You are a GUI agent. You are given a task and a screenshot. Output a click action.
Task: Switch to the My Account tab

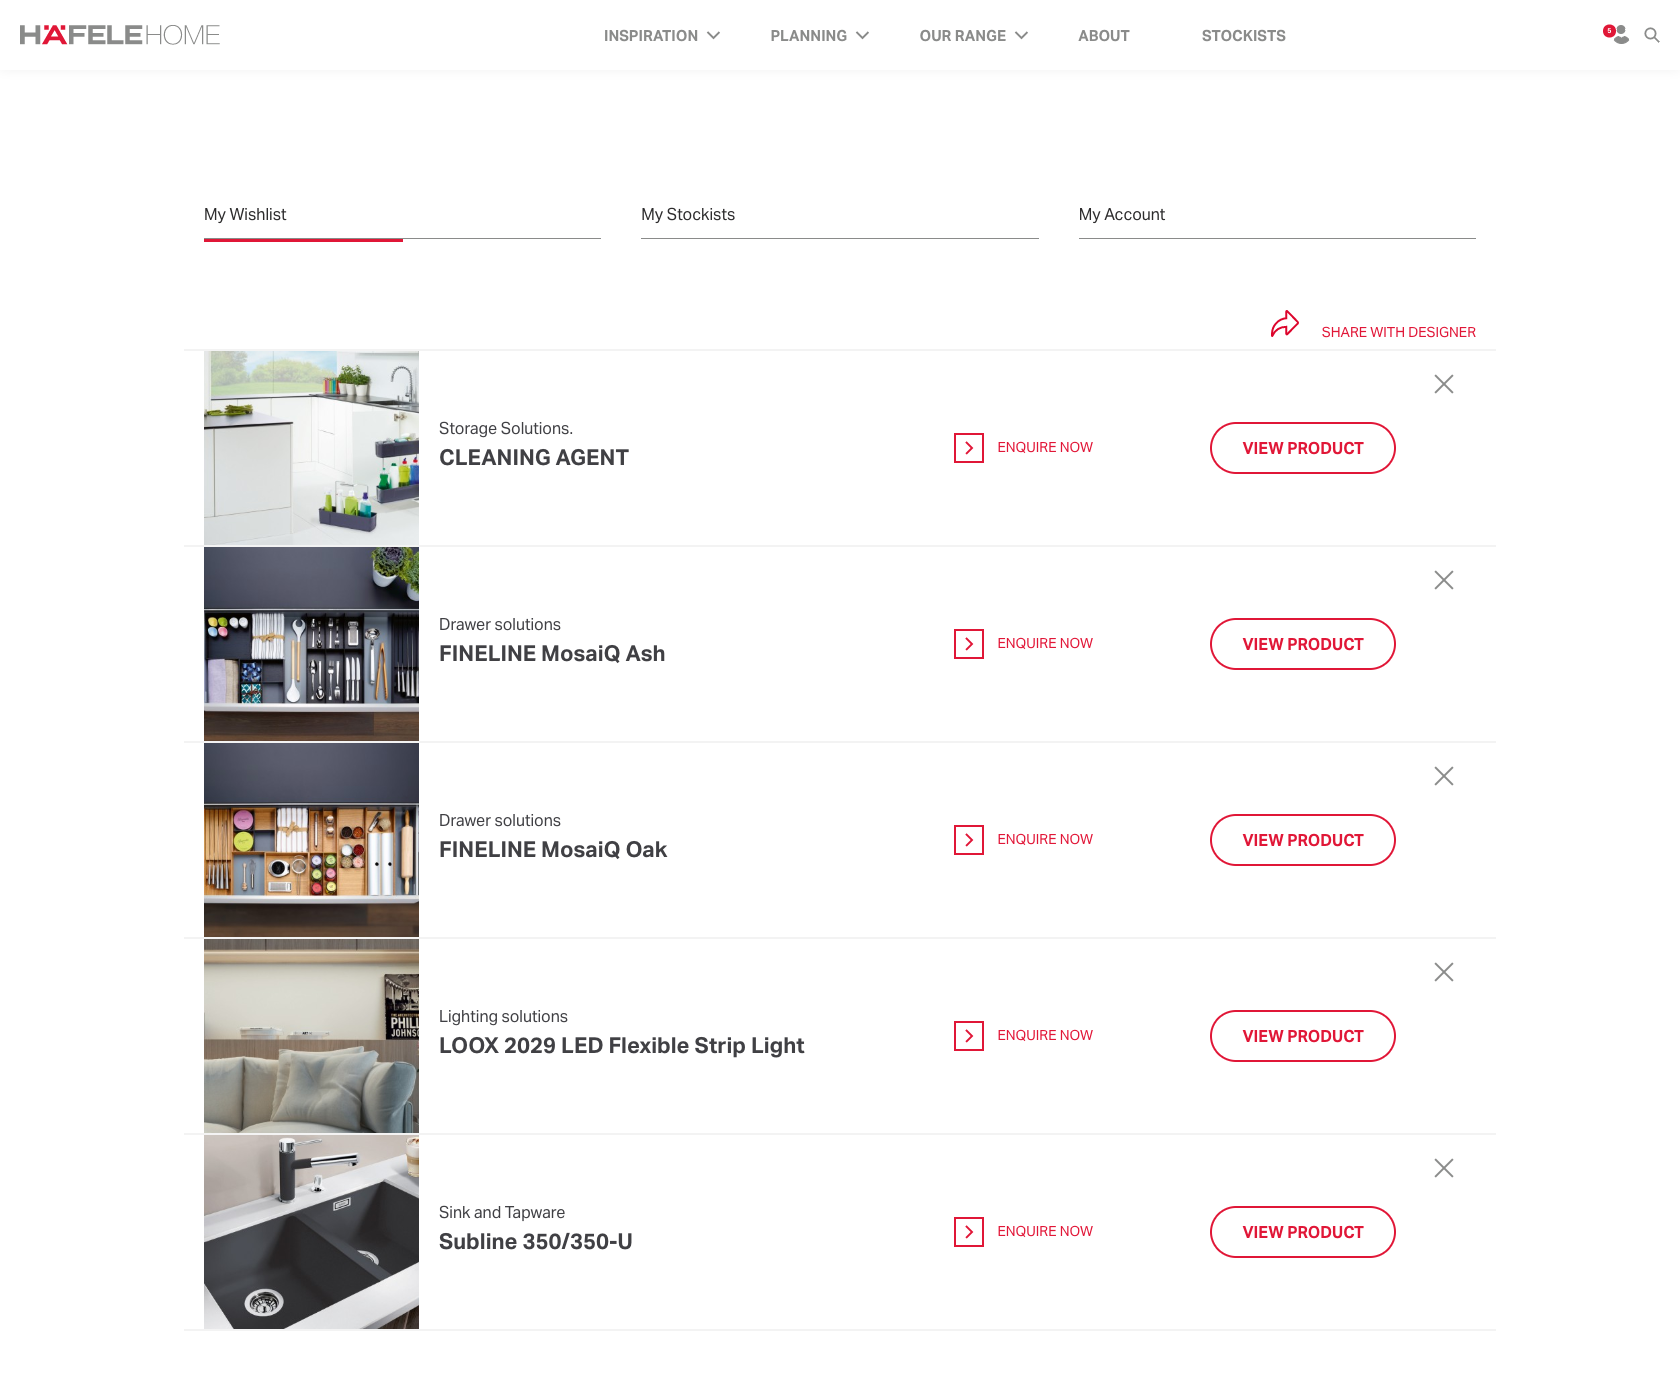click(1122, 214)
